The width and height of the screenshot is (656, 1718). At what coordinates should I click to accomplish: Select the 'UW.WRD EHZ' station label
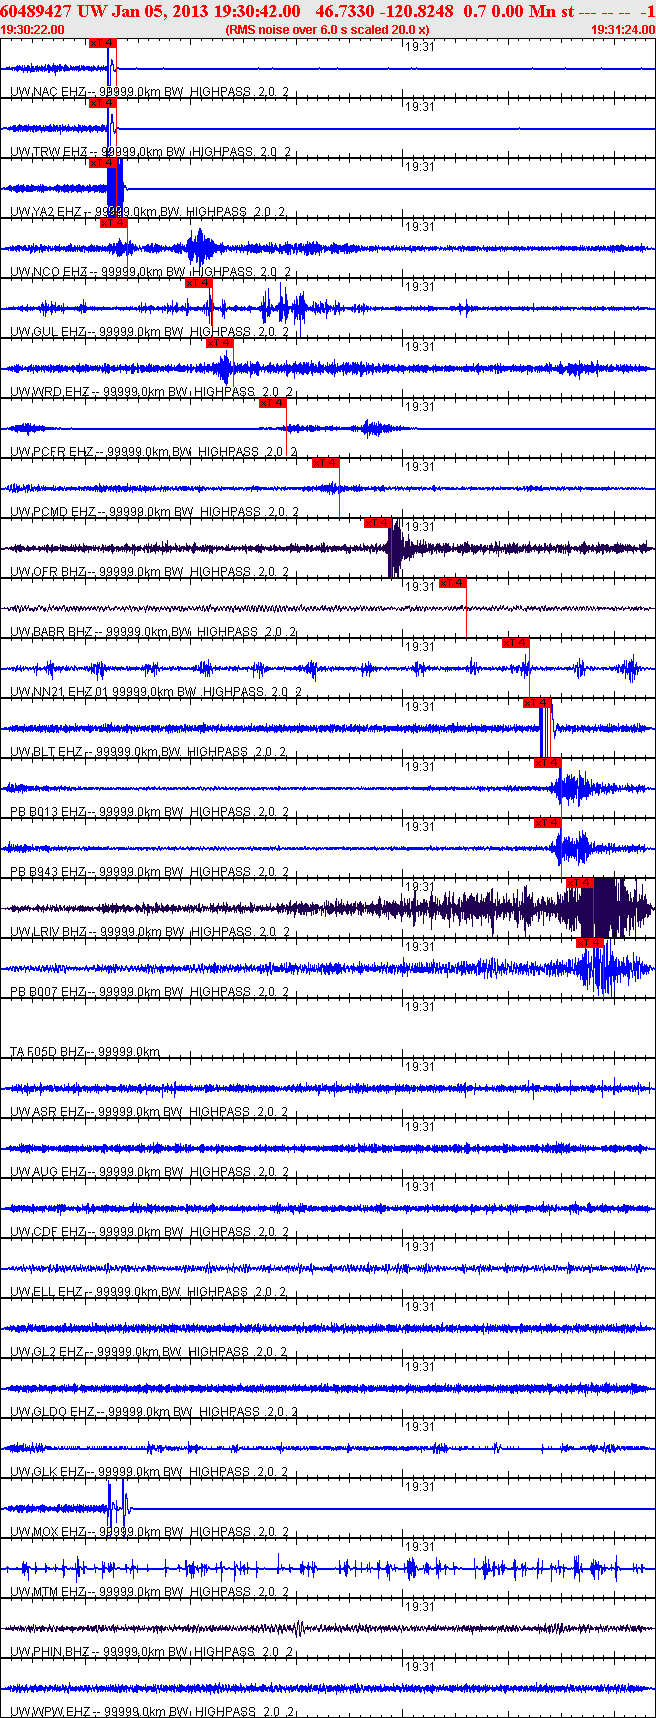[50, 392]
